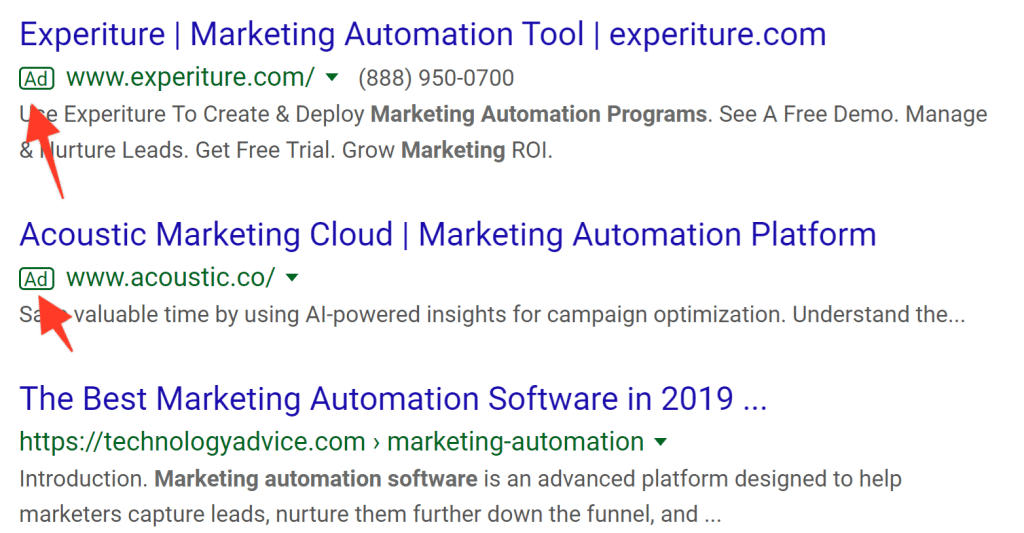1024x533 pixels.
Task: Visit the www.acoustic.co/ green URL
Action: click(171, 278)
